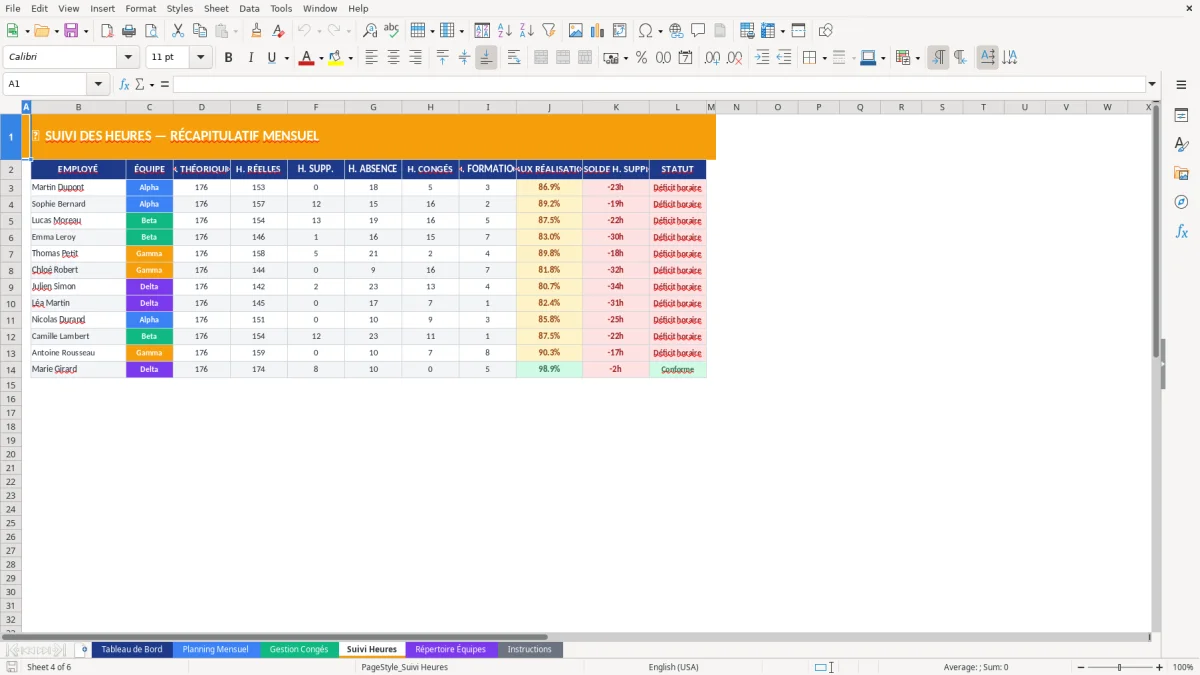Select the AutoFilter tool
Image resolution: width=1200 pixels, height=675 pixels.
[549, 30]
